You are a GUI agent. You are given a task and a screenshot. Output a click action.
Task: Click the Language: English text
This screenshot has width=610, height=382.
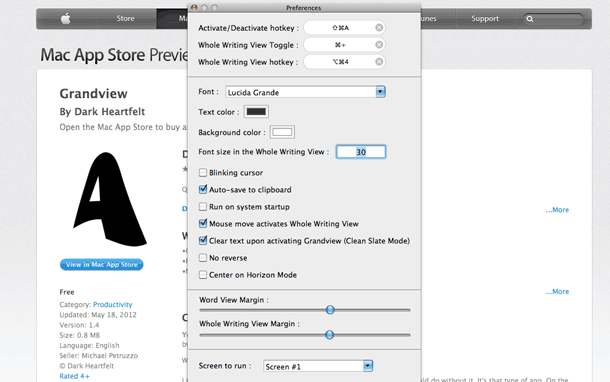coord(89,345)
